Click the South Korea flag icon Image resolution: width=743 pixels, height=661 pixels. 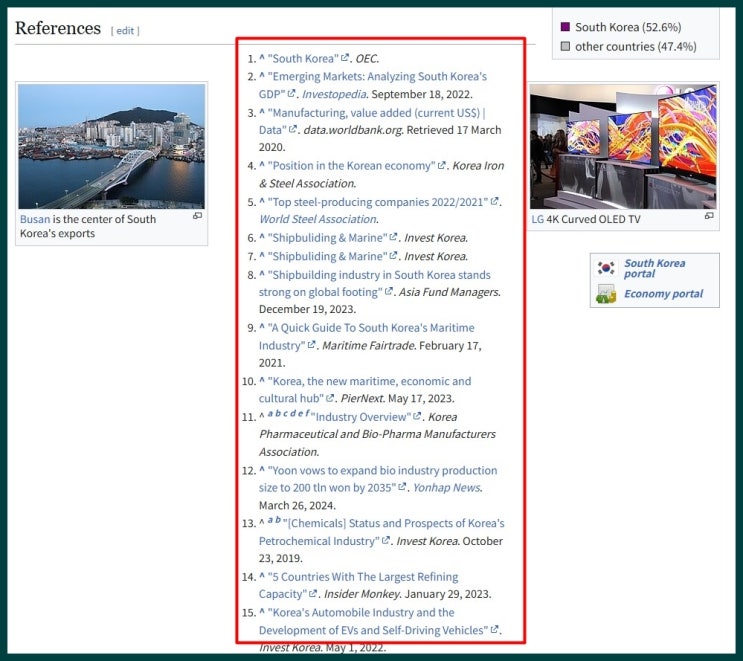coord(606,268)
